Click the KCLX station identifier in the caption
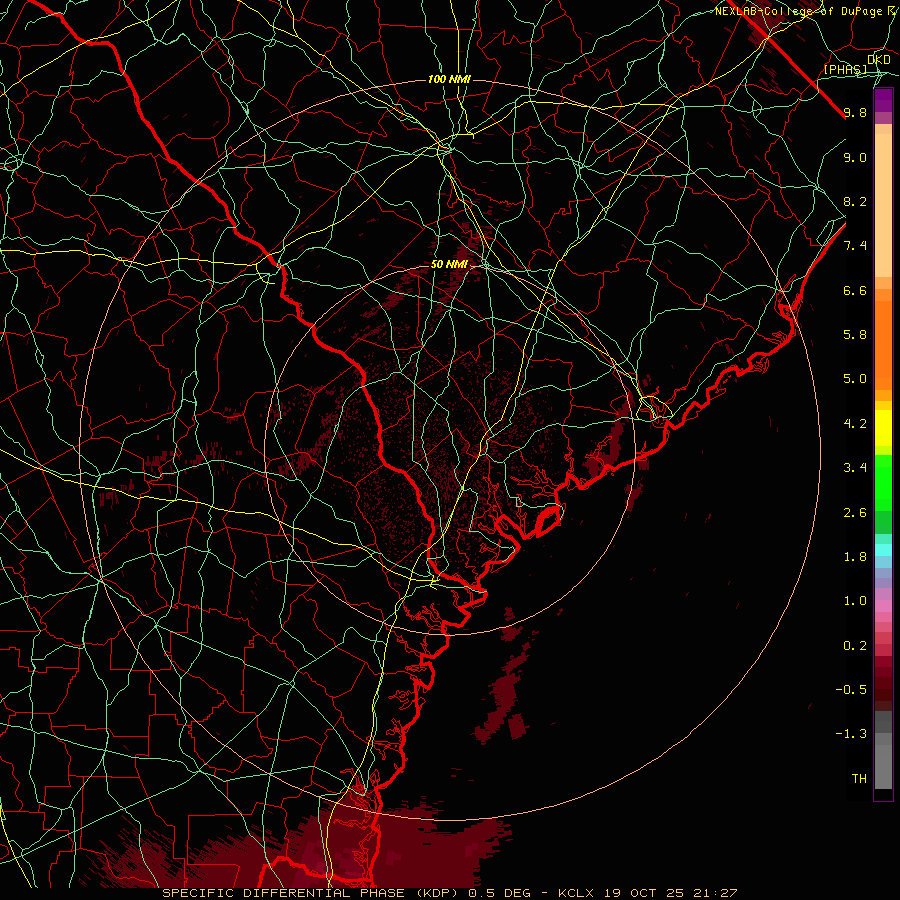Image resolution: width=900 pixels, height=900 pixels. (x=576, y=893)
